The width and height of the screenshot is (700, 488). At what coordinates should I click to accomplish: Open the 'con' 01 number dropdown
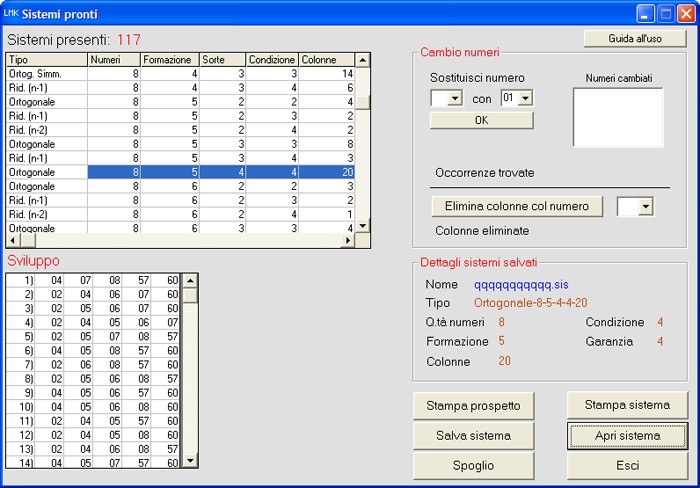point(525,98)
